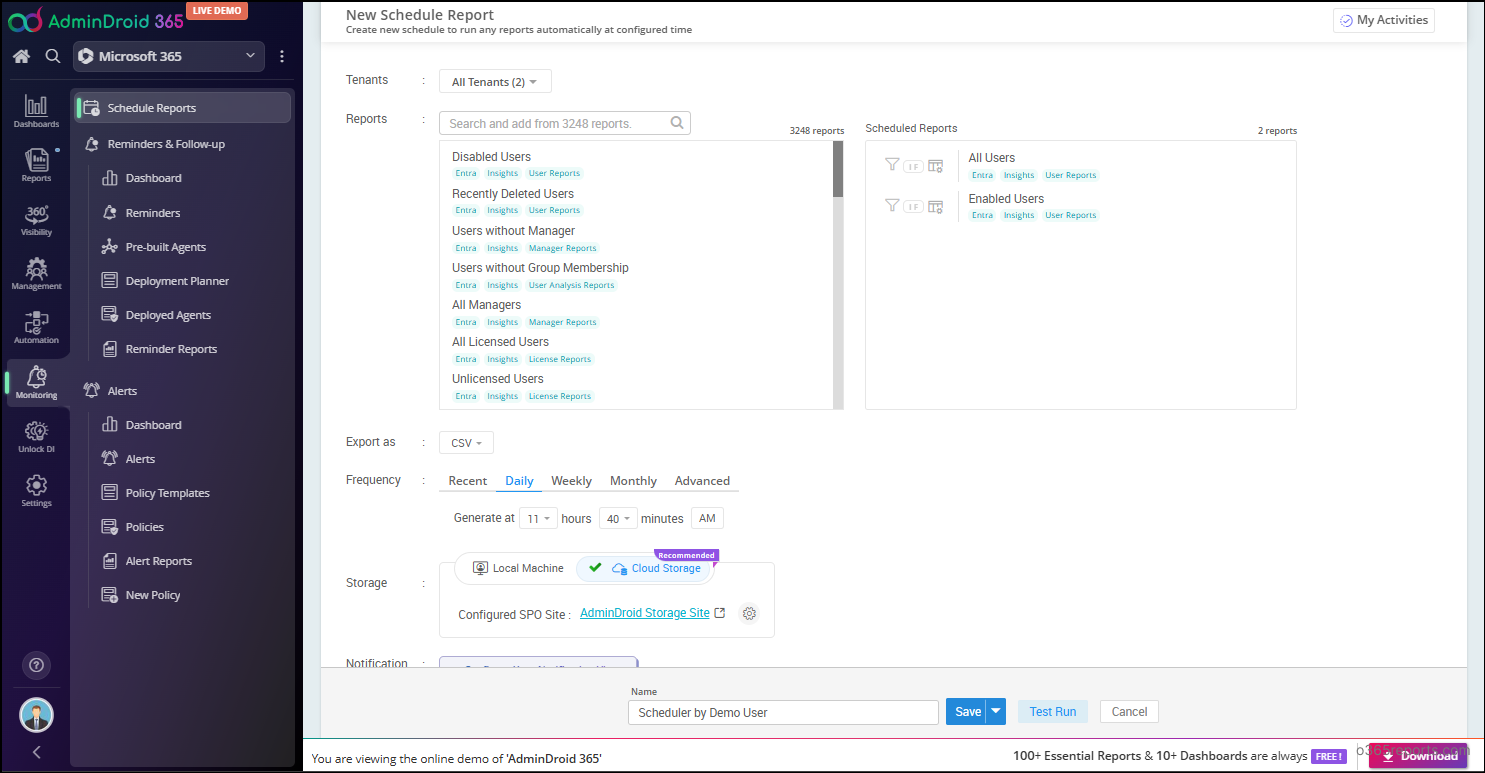Viewport: 1485px width, 773px height.
Task: Open the Settings gear in left rail
Action: (x=36, y=491)
